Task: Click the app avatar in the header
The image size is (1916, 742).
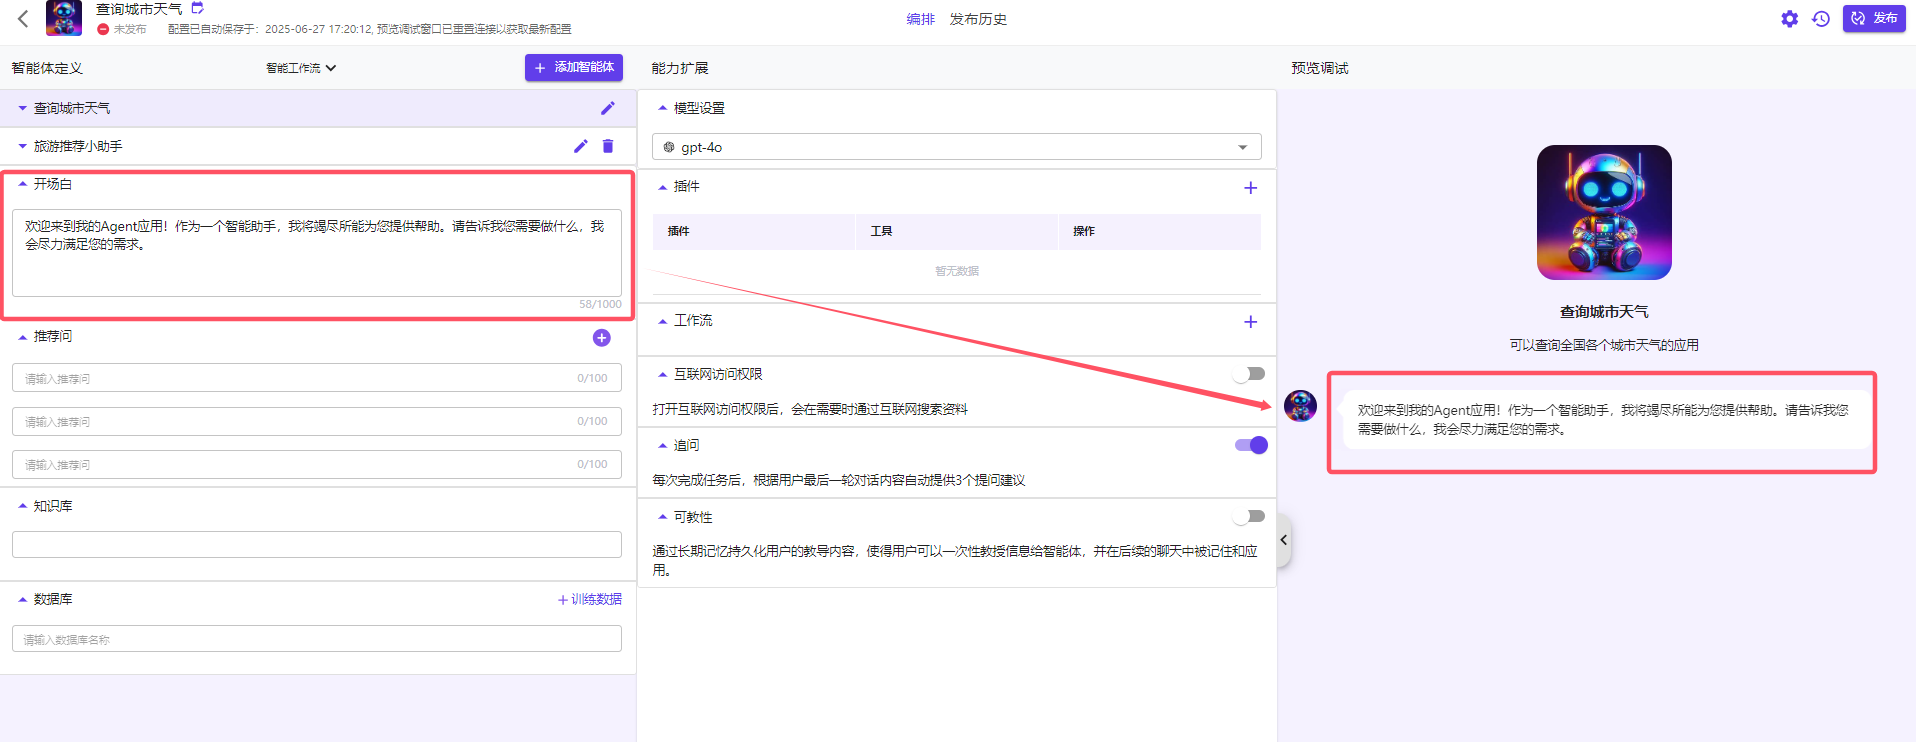Action: [x=64, y=18]
